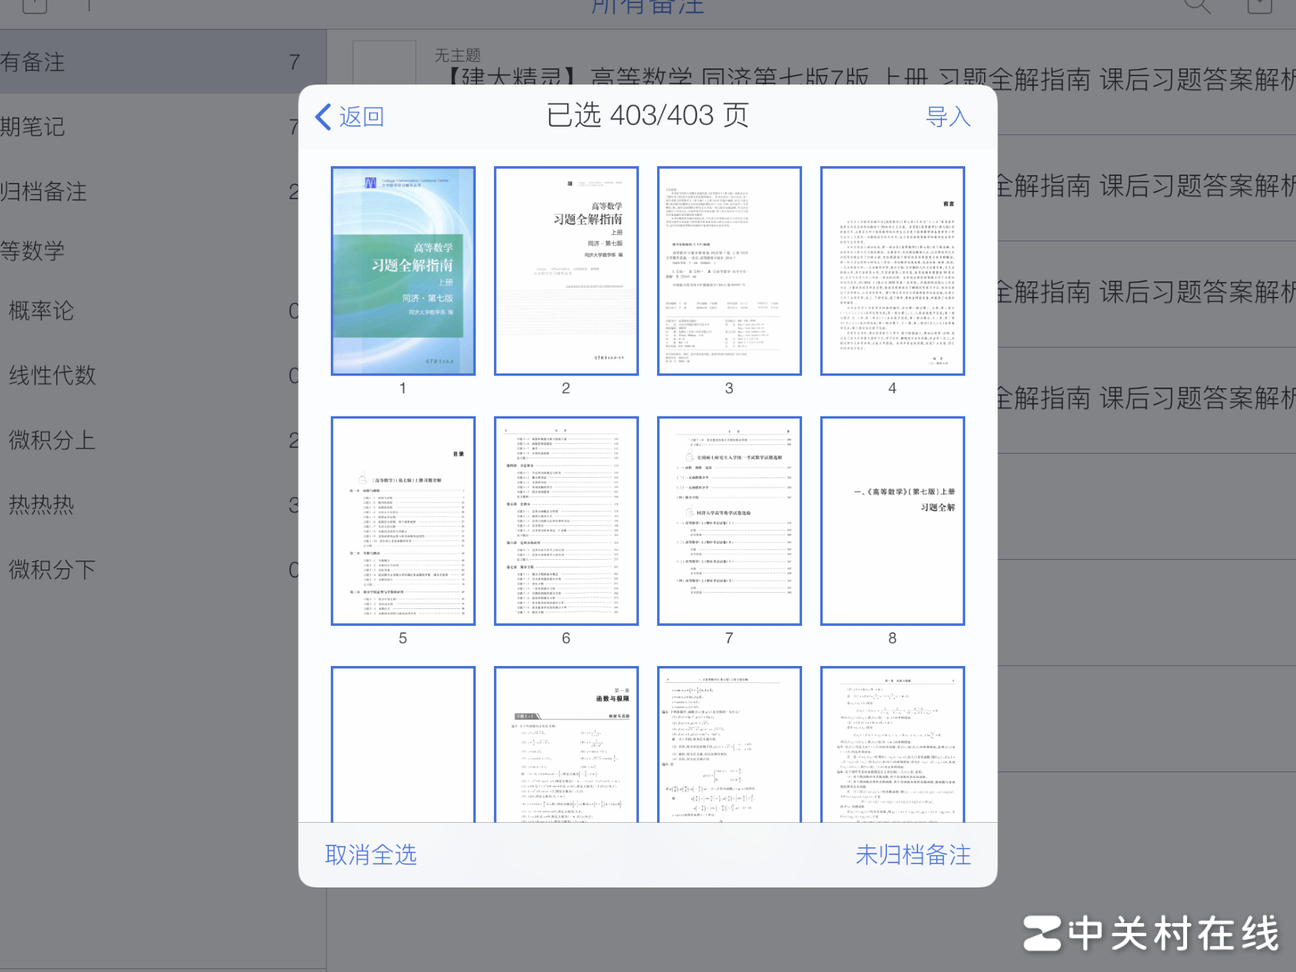Toggle the blank page thumbnail in third row
The width and height of the screenshot is (1296, 972).
tap(403, 745)
